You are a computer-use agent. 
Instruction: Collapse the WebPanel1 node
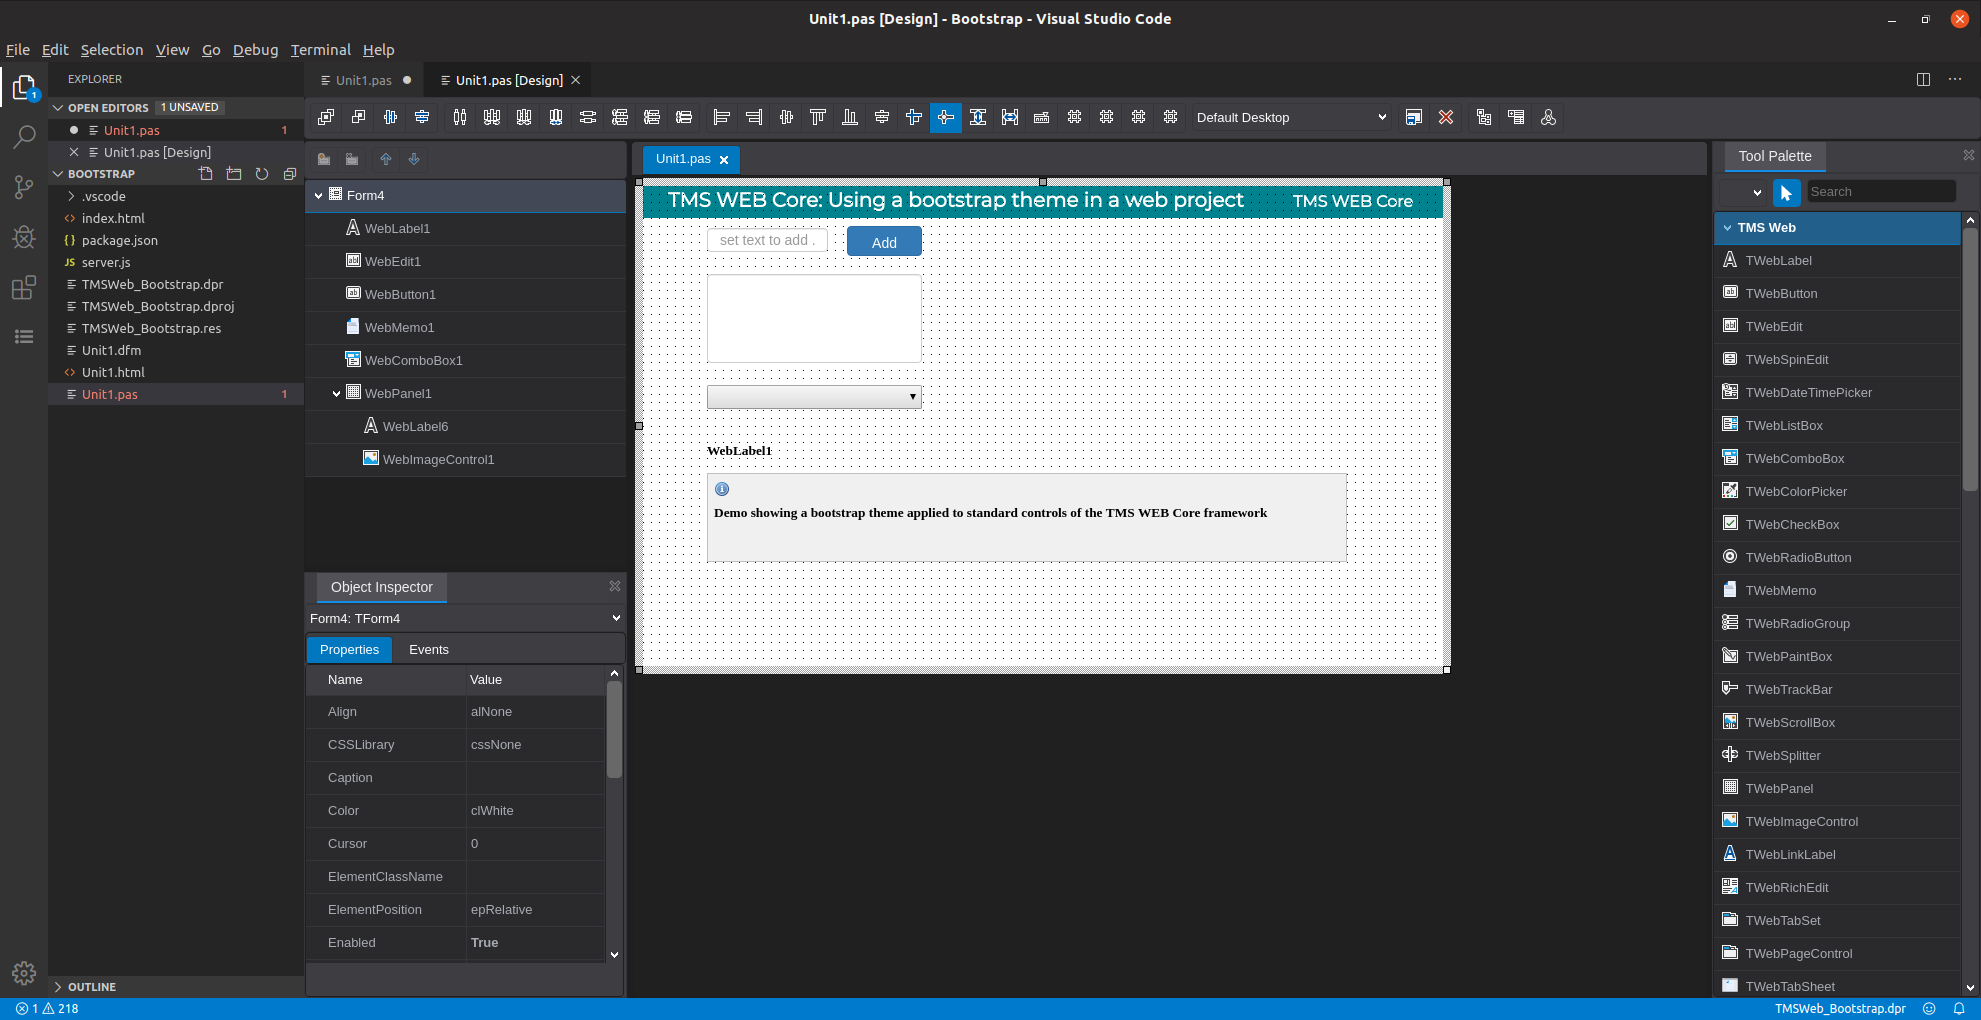pyautogui.click(x=337, y=394)
